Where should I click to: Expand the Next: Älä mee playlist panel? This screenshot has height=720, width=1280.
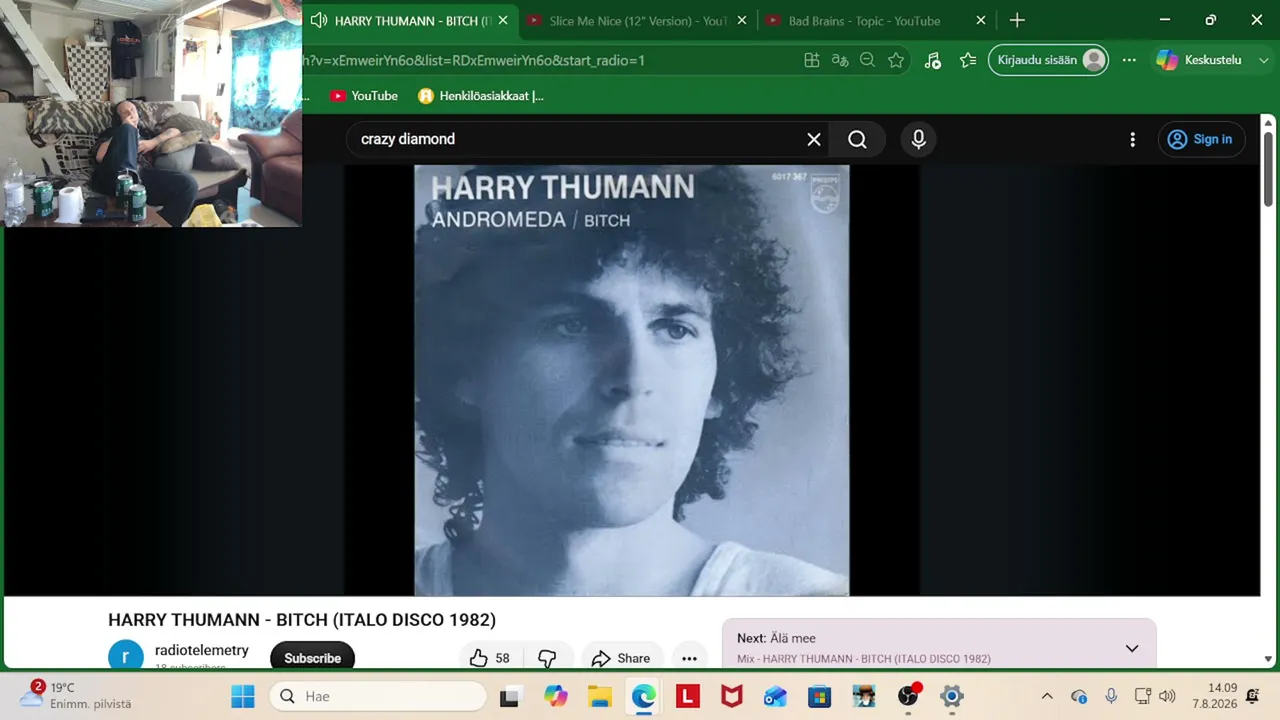coord(1132,648)
